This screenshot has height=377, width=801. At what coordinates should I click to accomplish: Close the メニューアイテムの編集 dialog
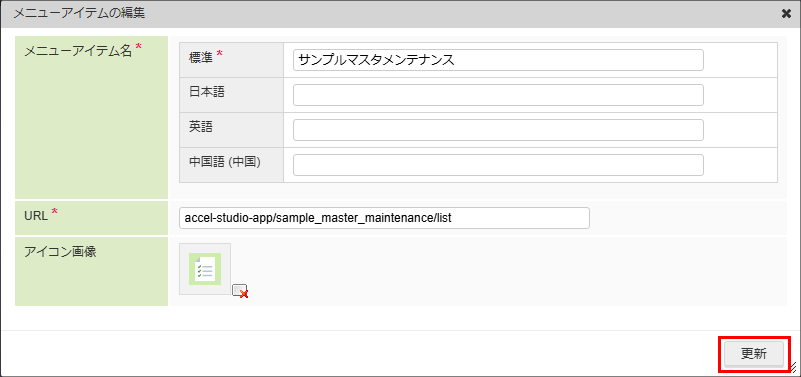tap(786, 14)
